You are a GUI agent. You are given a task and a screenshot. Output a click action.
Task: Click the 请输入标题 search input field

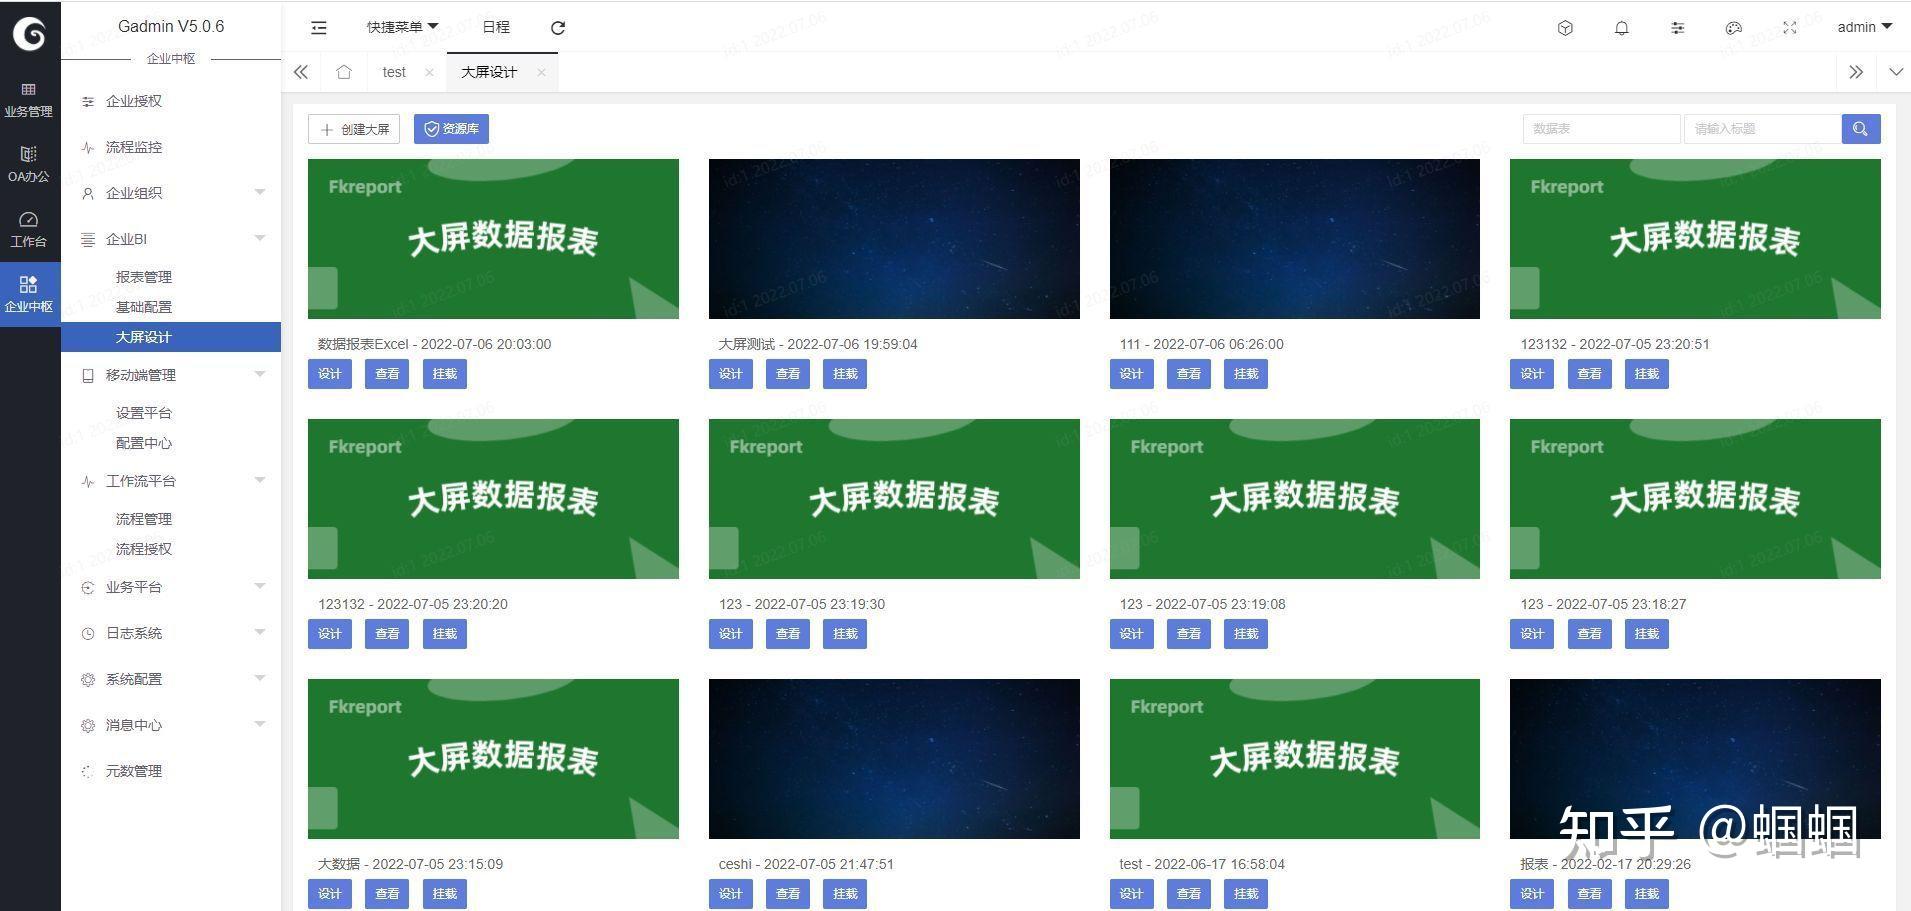click(x=1762, y=128)
